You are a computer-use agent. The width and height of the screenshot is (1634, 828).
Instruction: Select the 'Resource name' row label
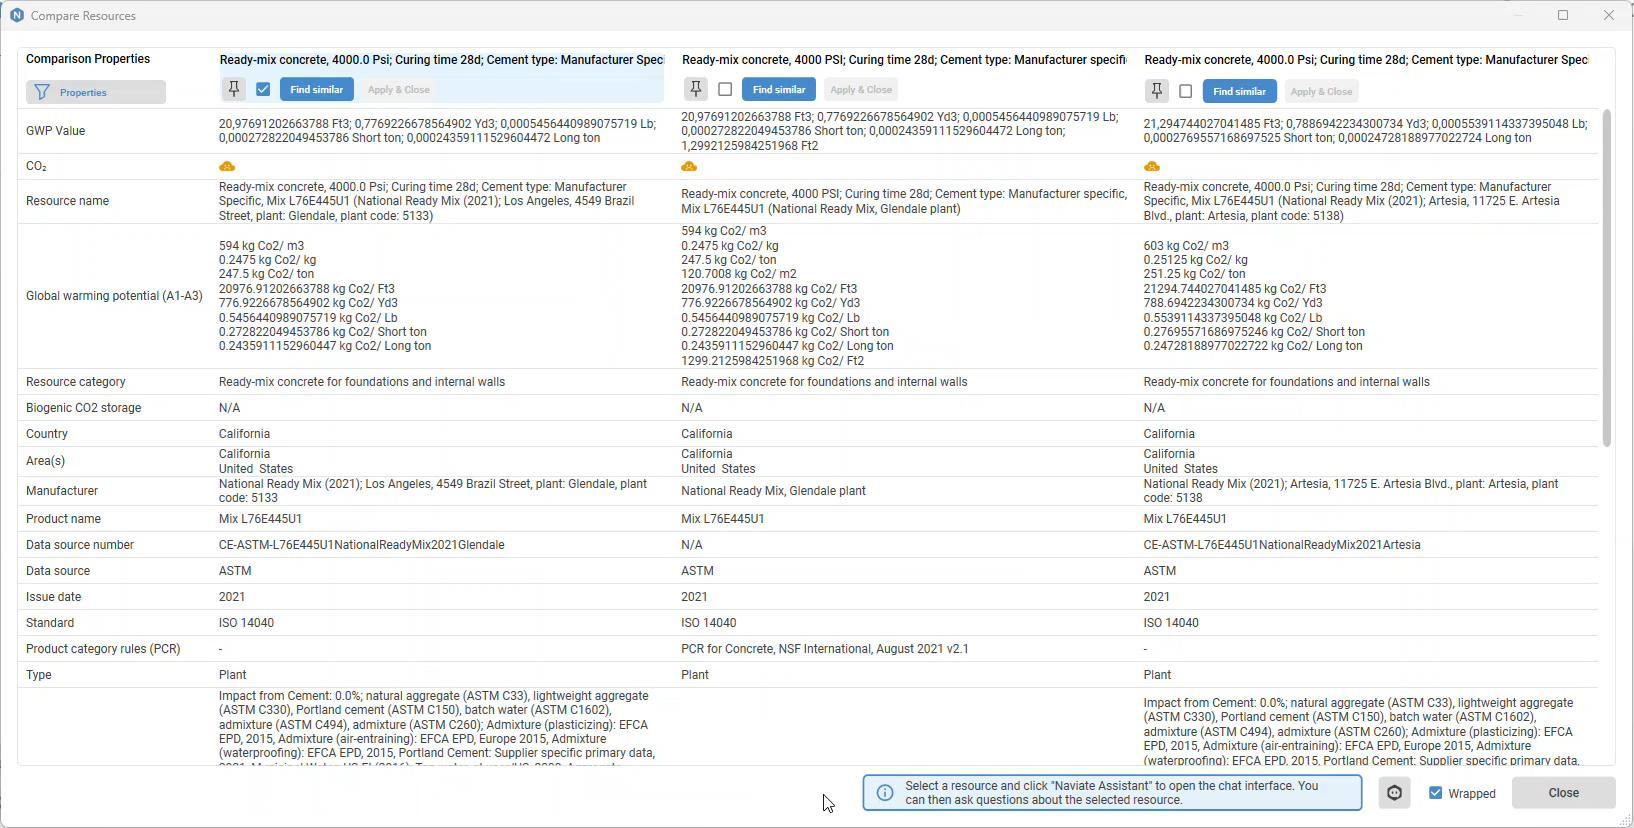point(67,201)
